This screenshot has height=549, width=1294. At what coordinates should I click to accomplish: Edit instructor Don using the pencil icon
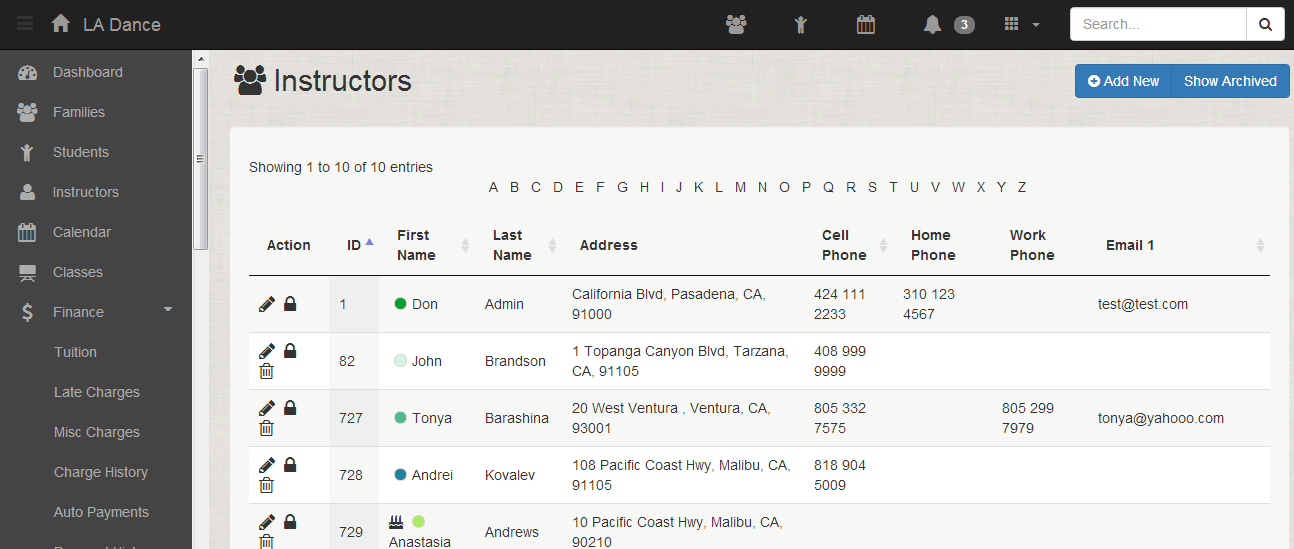pos(267,304)
